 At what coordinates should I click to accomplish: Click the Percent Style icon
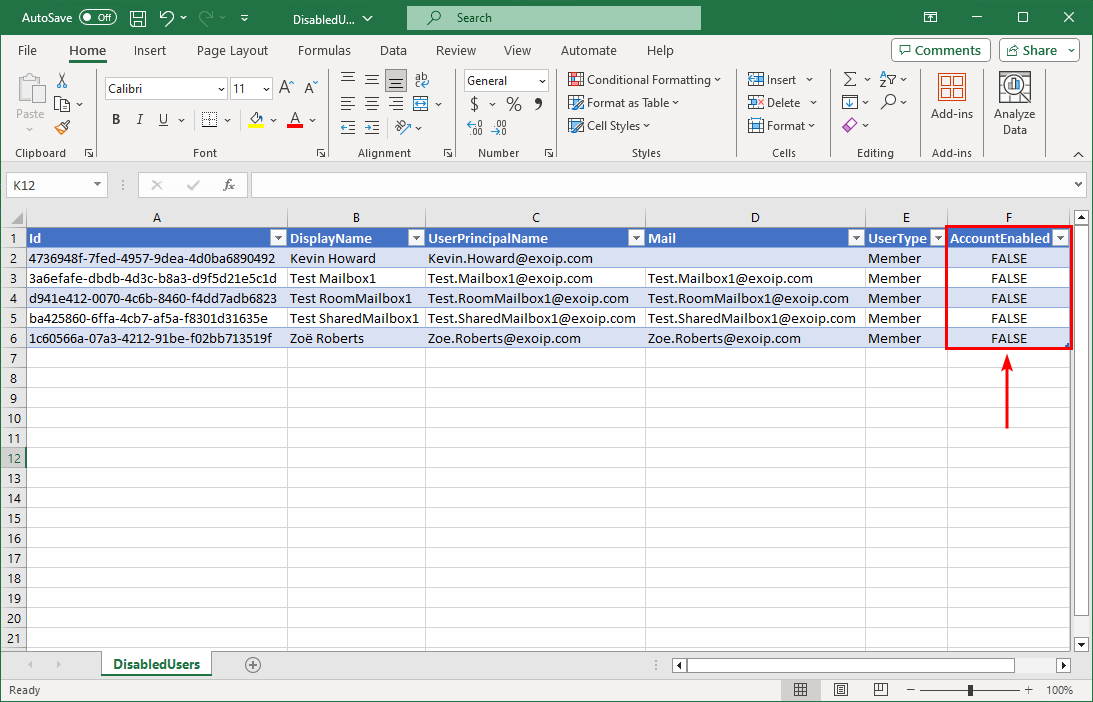513,104
